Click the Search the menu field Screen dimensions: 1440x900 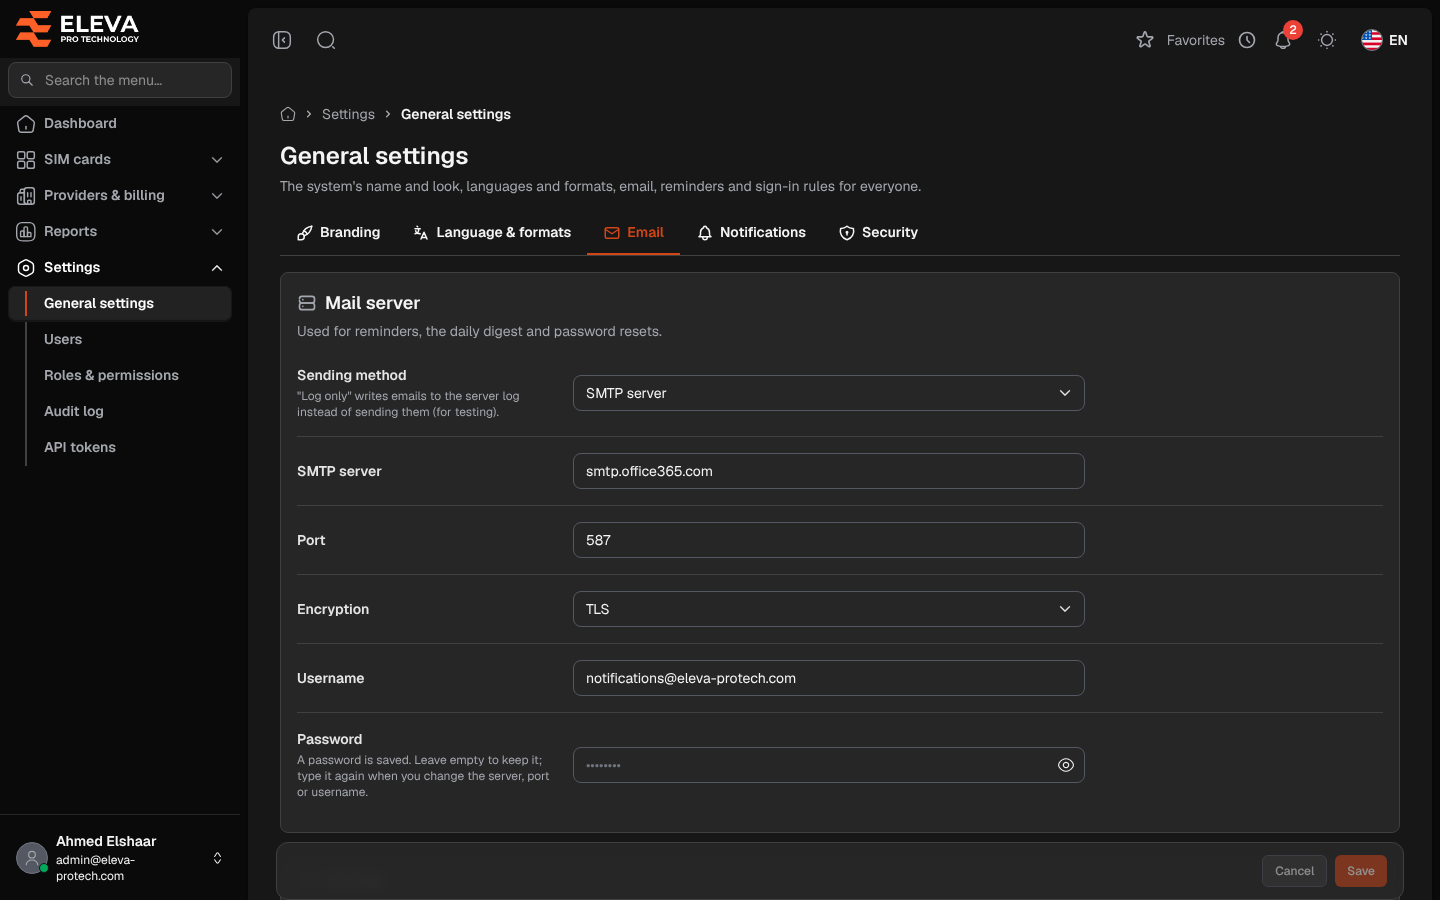click(120, 80)
